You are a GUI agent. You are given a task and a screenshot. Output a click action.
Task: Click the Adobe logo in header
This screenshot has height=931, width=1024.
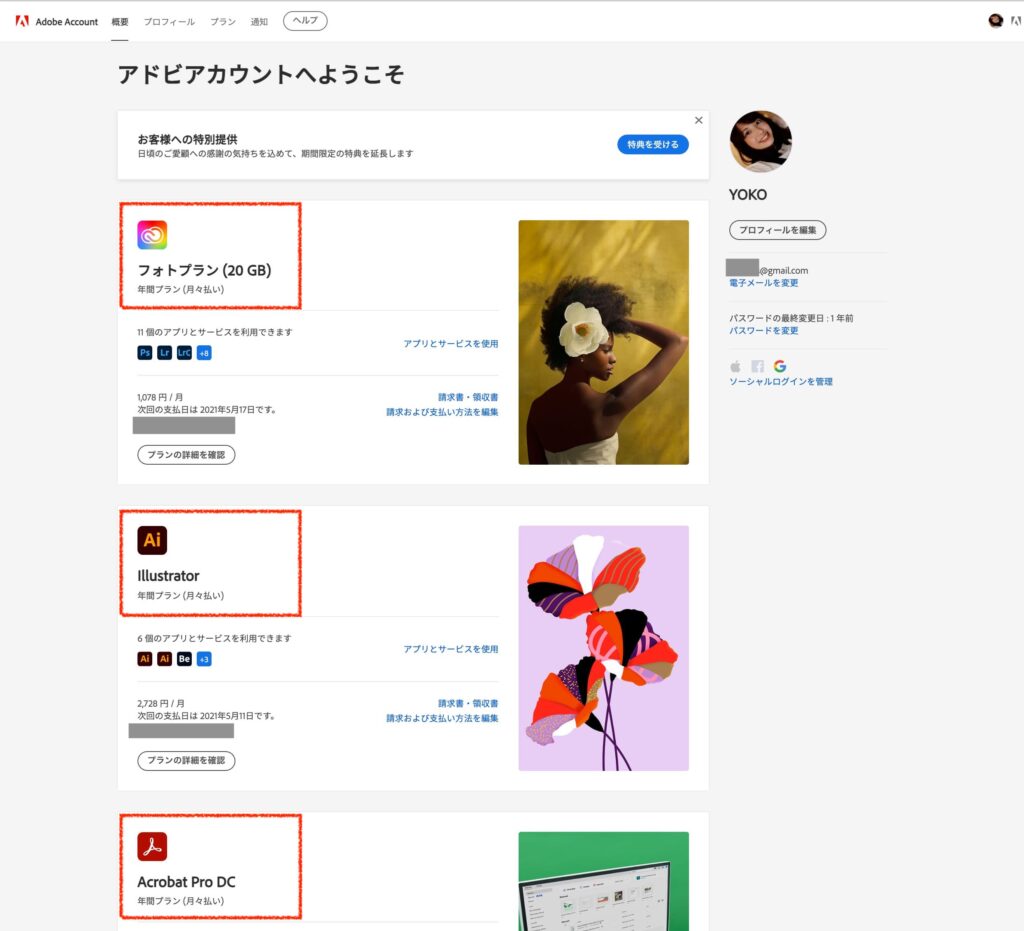coord(22,21)
